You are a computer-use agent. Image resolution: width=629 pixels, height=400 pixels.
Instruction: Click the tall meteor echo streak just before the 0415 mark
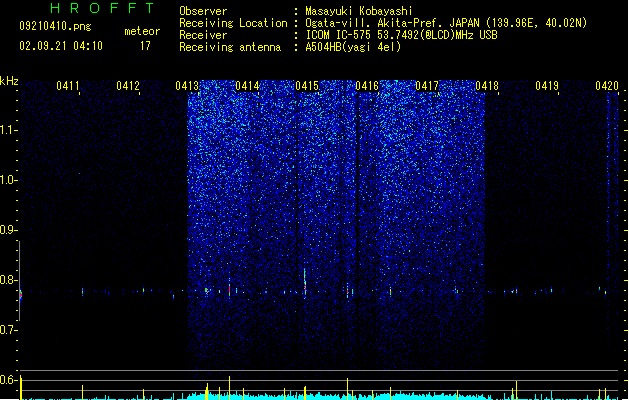pos(305,283)
